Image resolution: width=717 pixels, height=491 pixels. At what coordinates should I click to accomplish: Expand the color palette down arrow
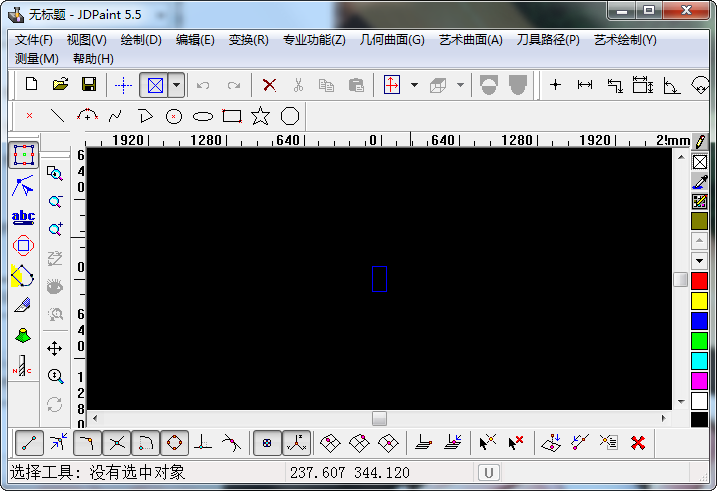point(699,260)
